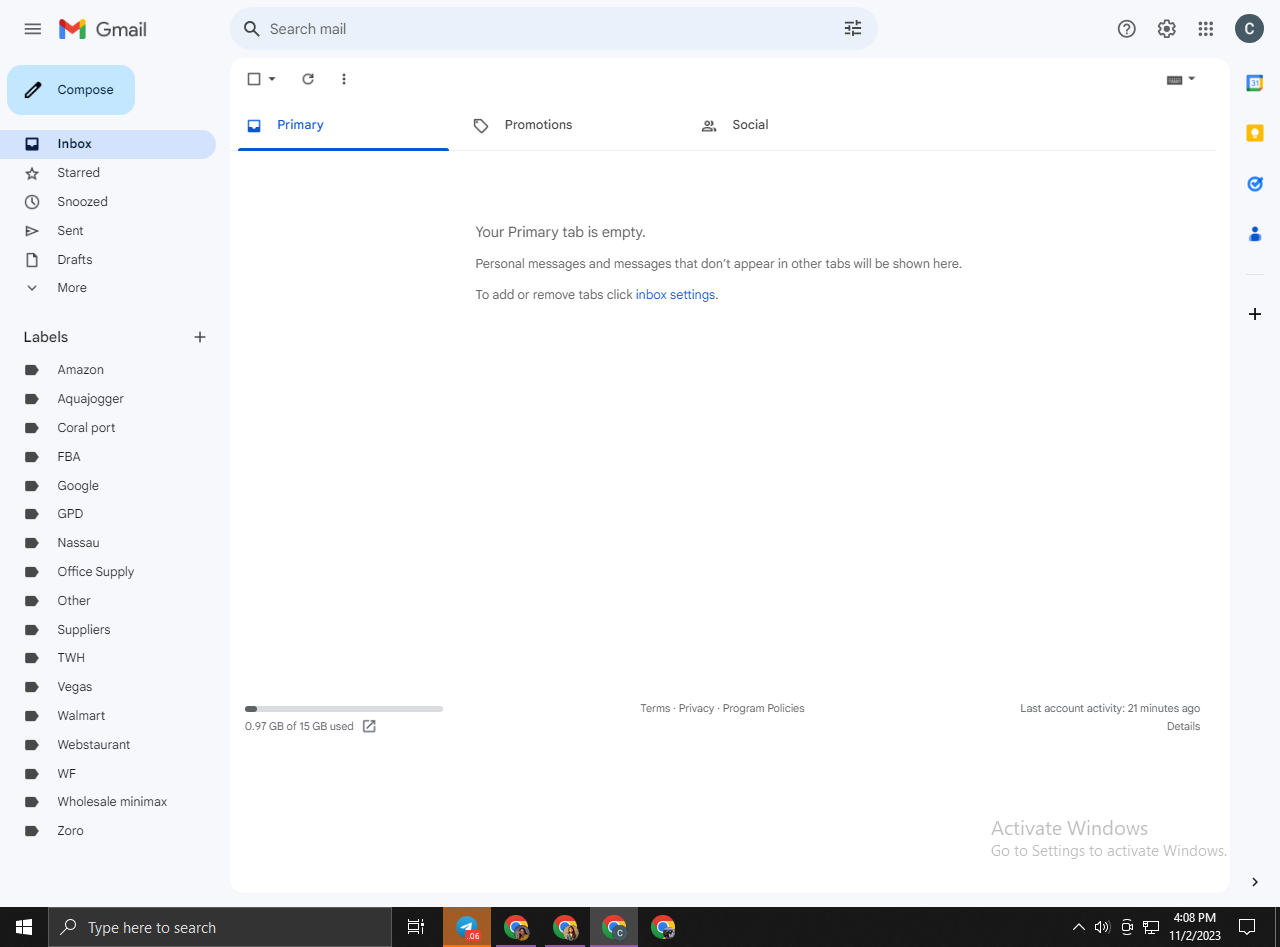The image size is (1280, 947).
Task: Create new label plus icon
Action: point(200,337)
